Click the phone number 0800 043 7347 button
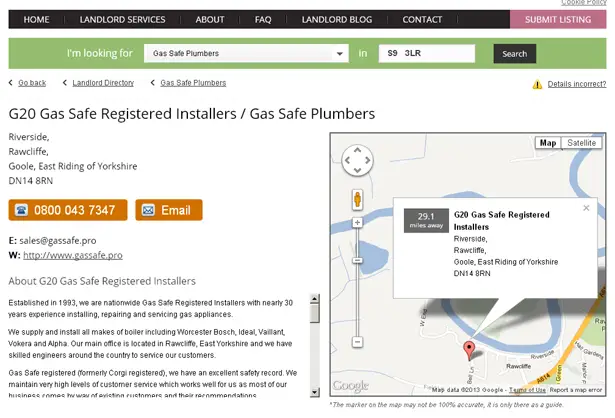Screen dimensions: 615x418 tap(68, 210)
